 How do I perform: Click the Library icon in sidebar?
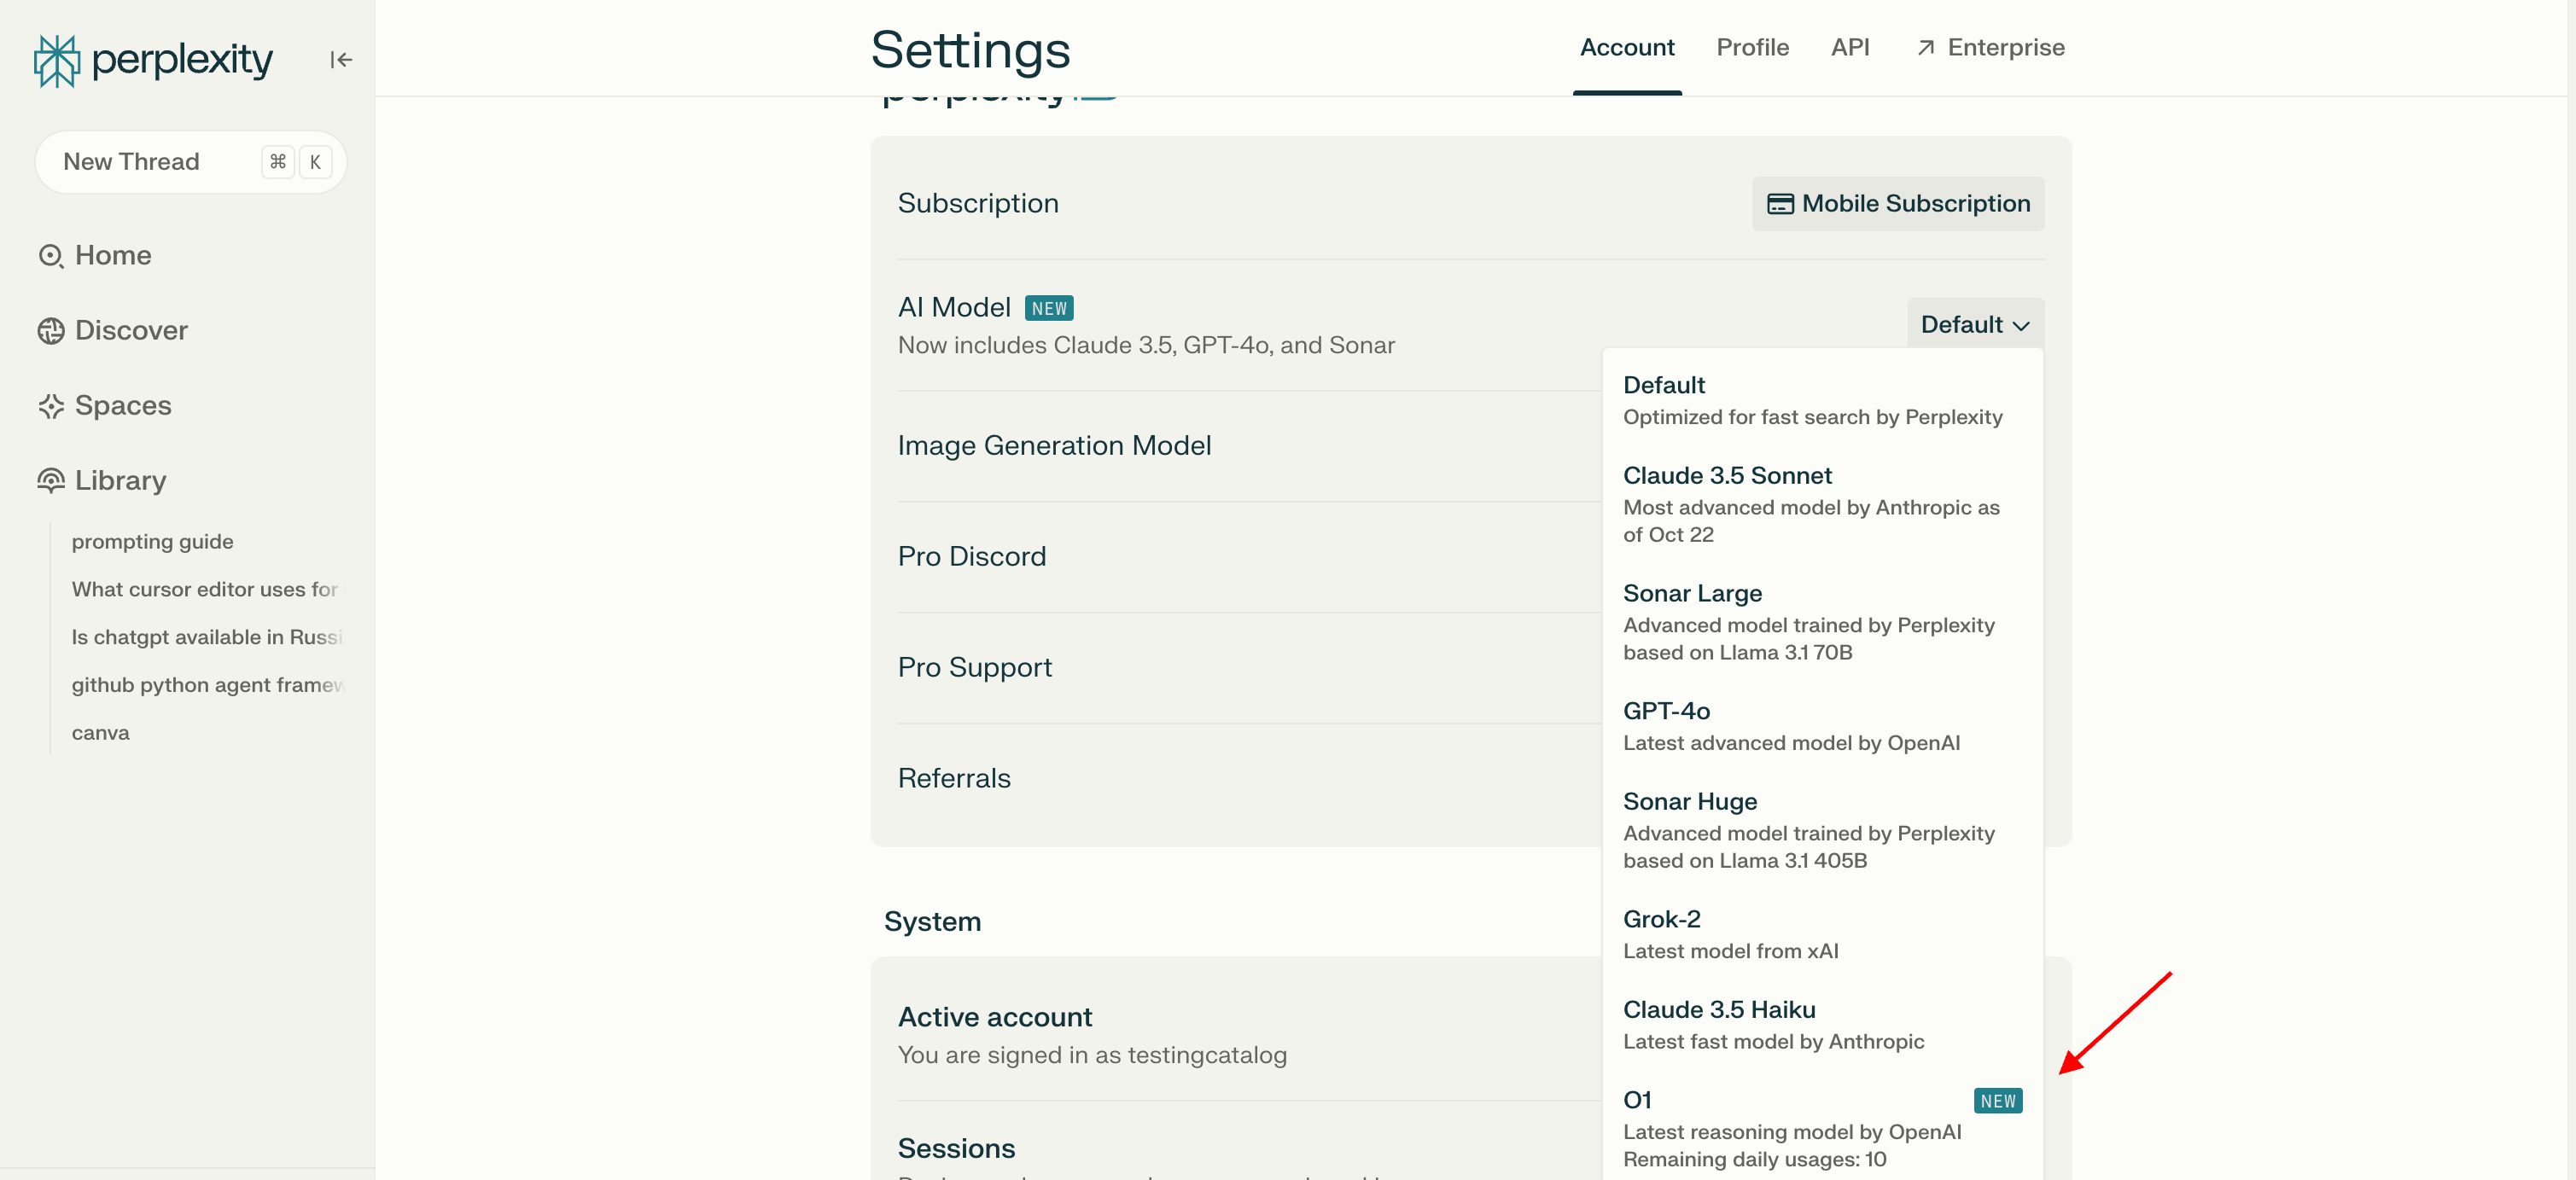51,481
